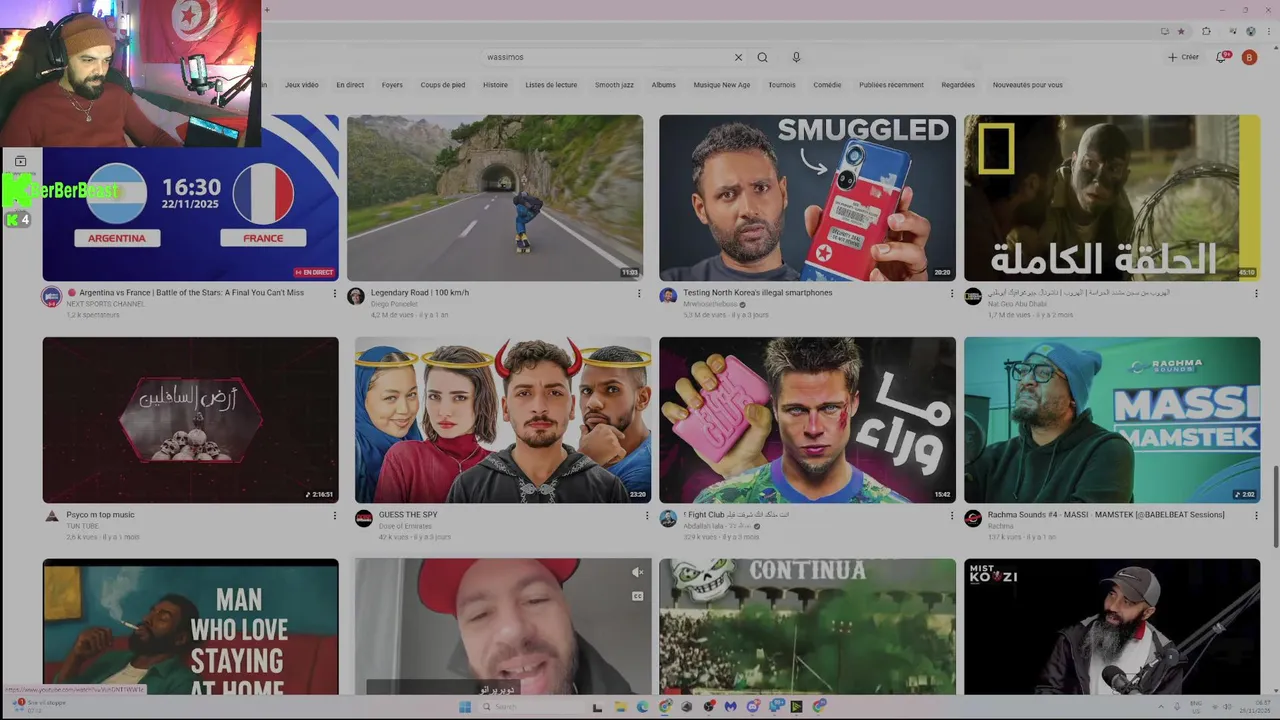The width and height of the screenshot is (1280, 720).
Task: Open File Explorer from the taskbar
Action: [620, 707]
